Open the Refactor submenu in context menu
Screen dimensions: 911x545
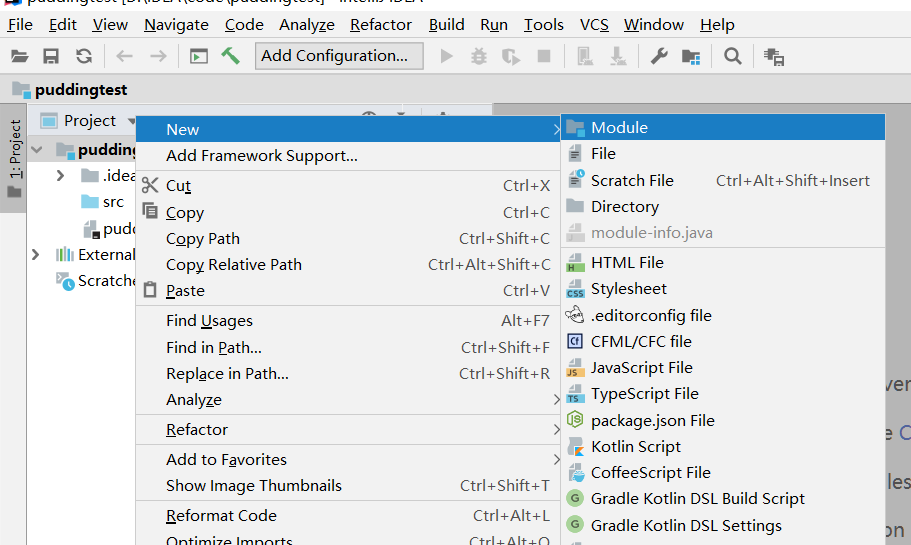tap(348, 429)
